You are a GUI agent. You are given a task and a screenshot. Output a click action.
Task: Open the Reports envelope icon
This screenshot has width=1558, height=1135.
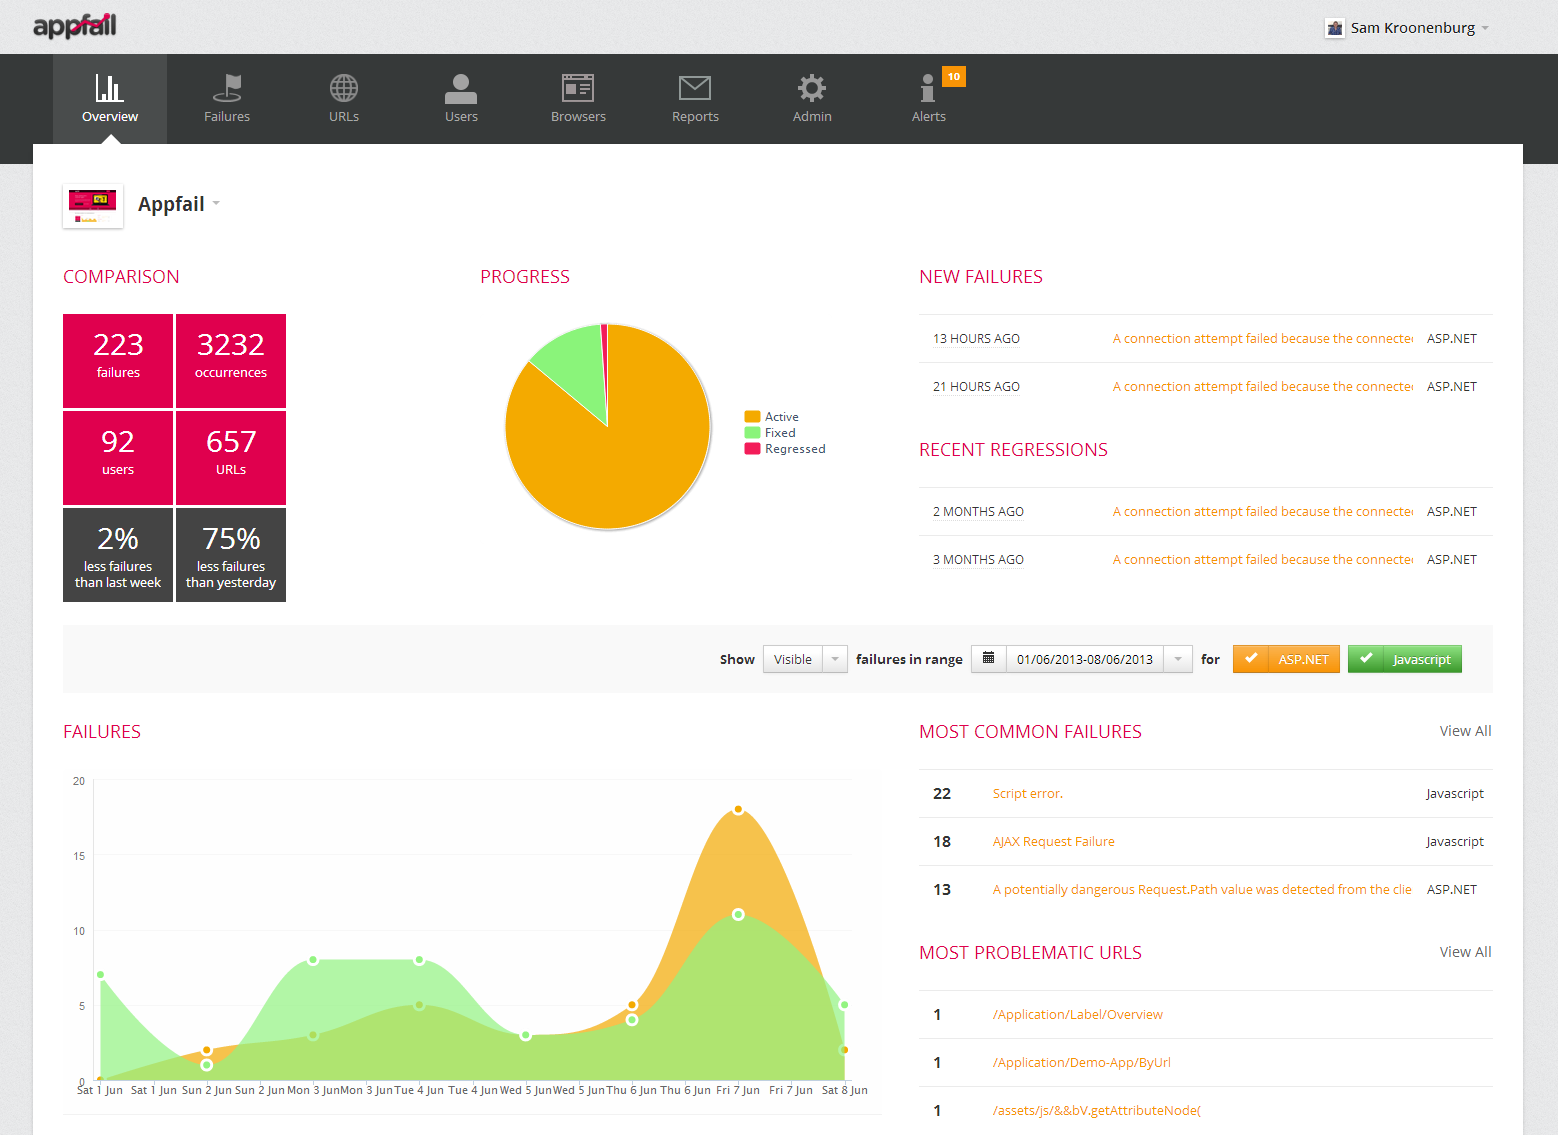pyautogui.click(x=695, y=88)
